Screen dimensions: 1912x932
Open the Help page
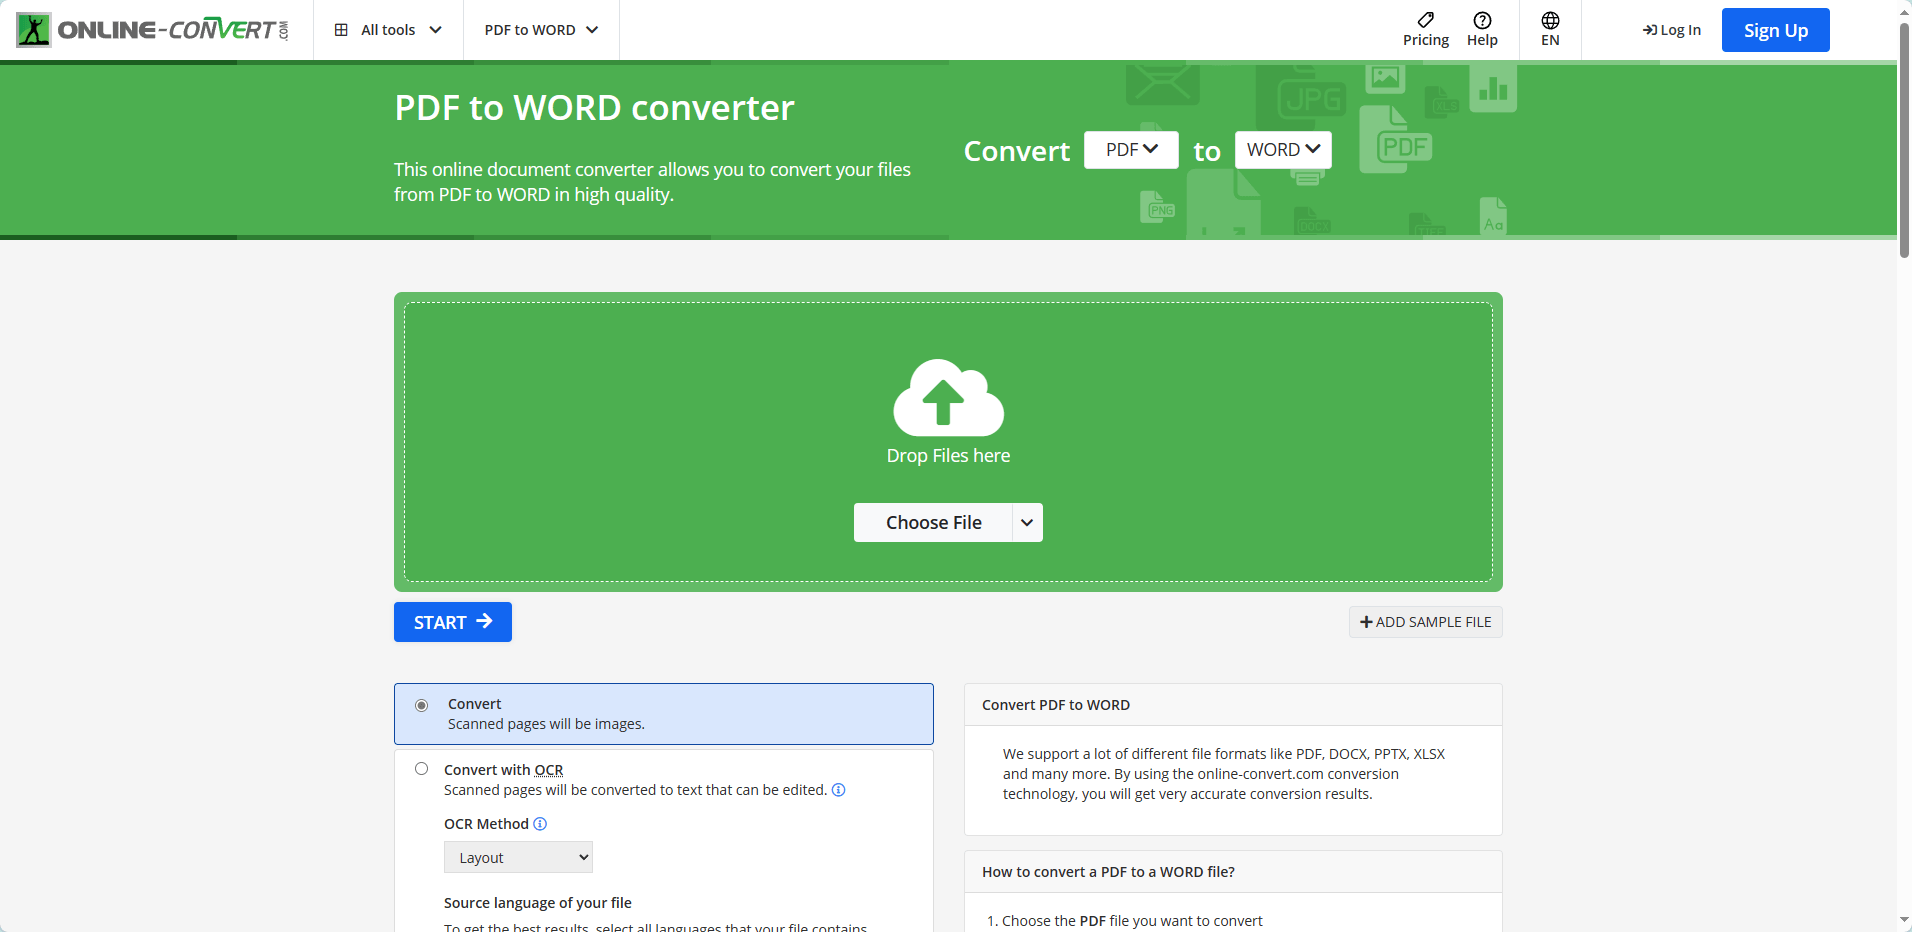coord(1482,30)
